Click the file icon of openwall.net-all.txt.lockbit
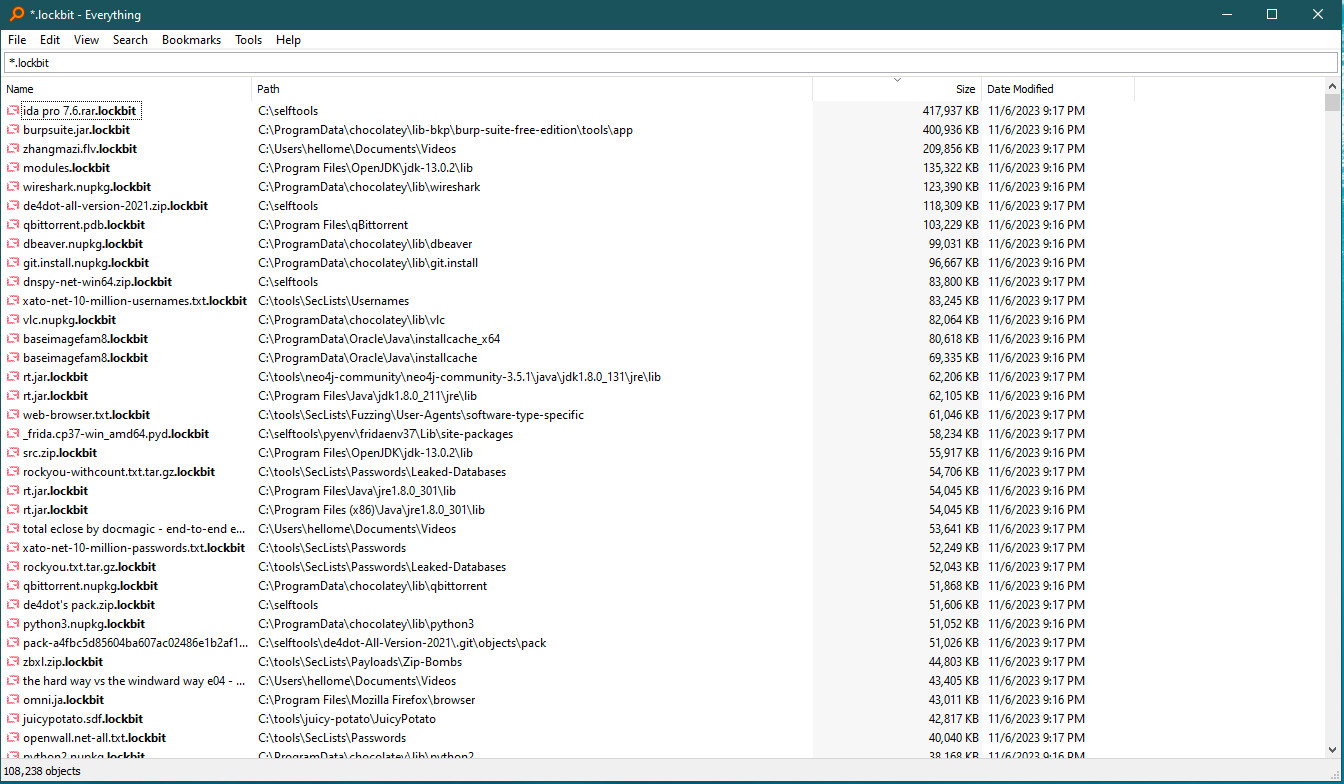Image resolution: width=1344 pixels, height=784 pixels. coord(13,738)
